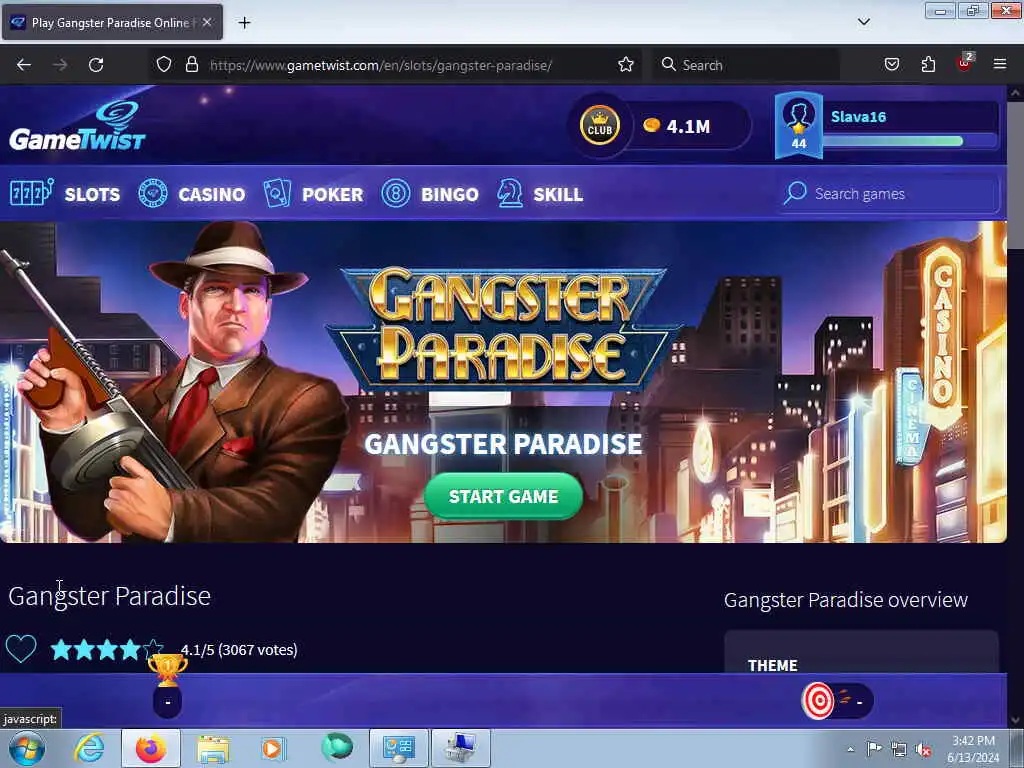Image resolution: width=1024 pixels, height=768 pixels.
Task: Open the shield tracking protection icon
Action: click(164, 65)
